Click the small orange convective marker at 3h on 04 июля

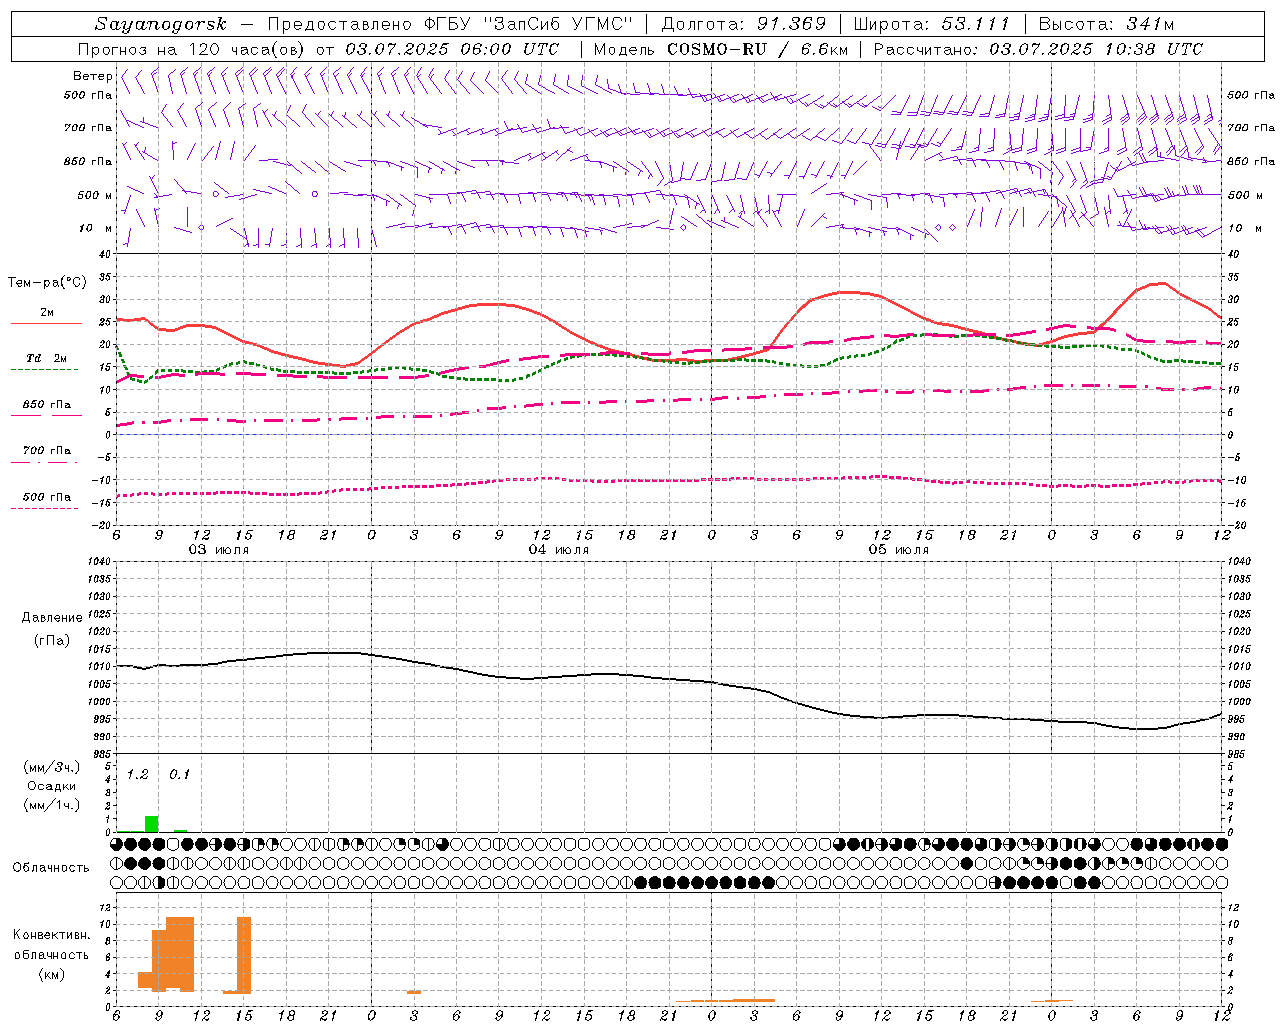click(x=414, y=992)
